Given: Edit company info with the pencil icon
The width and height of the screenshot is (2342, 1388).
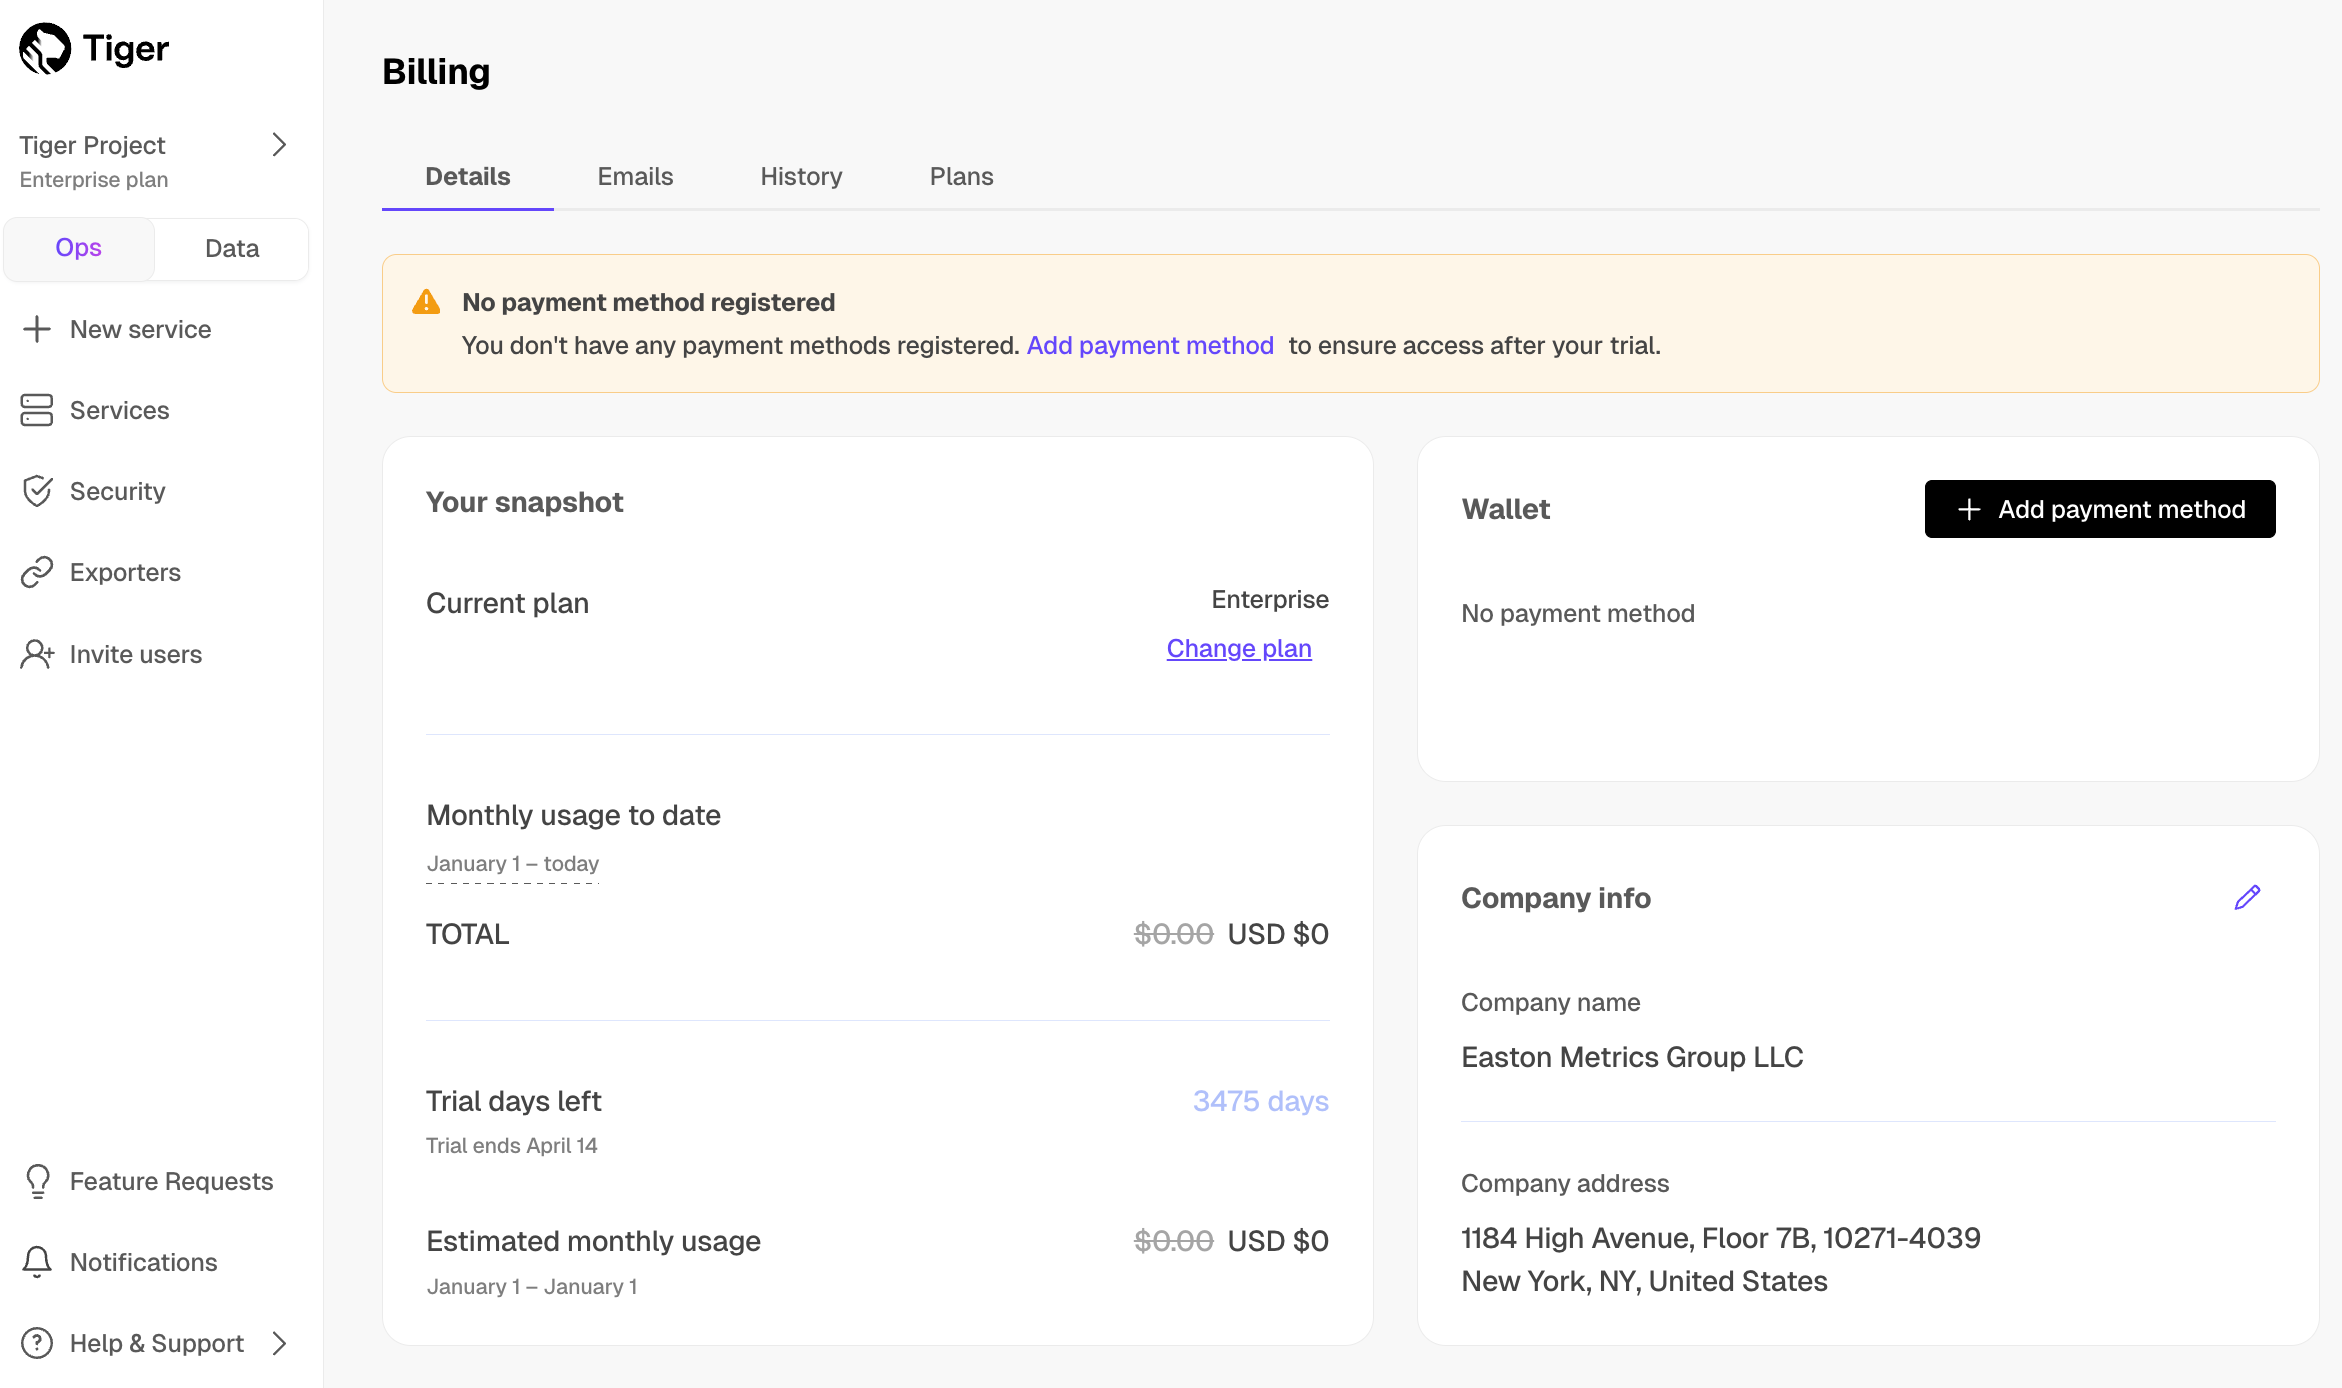Looking at the screenshot, I should [2247, 897].
